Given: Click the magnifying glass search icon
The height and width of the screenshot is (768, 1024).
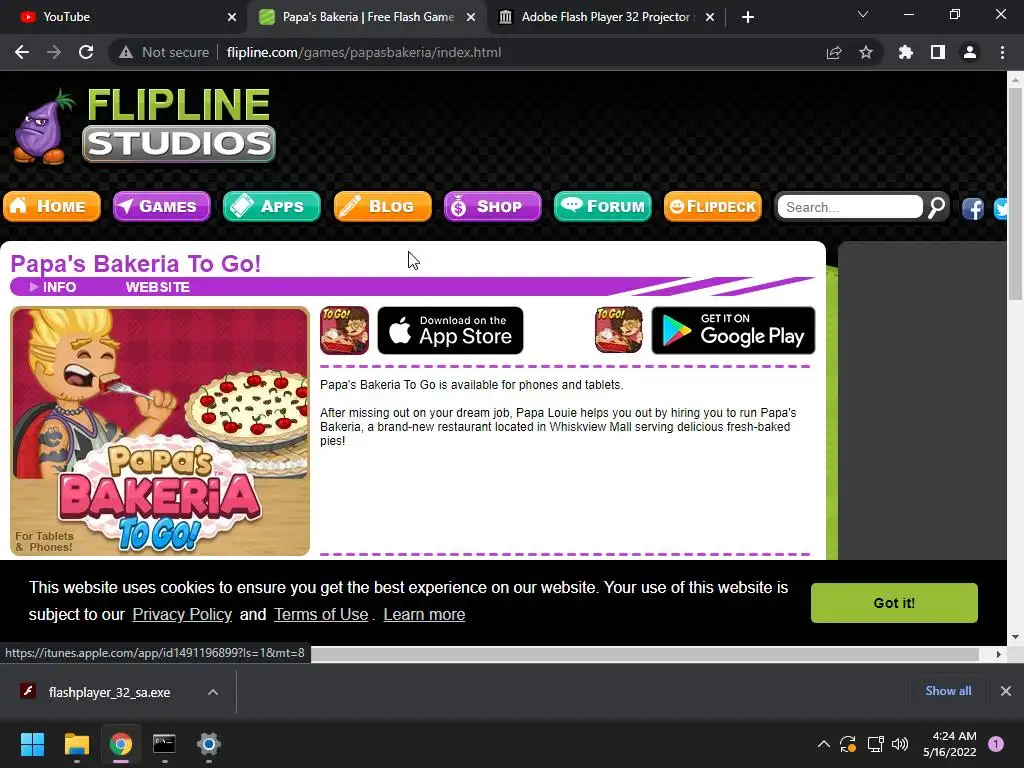Looking at the screenshot, I should (x=936, y=207).
